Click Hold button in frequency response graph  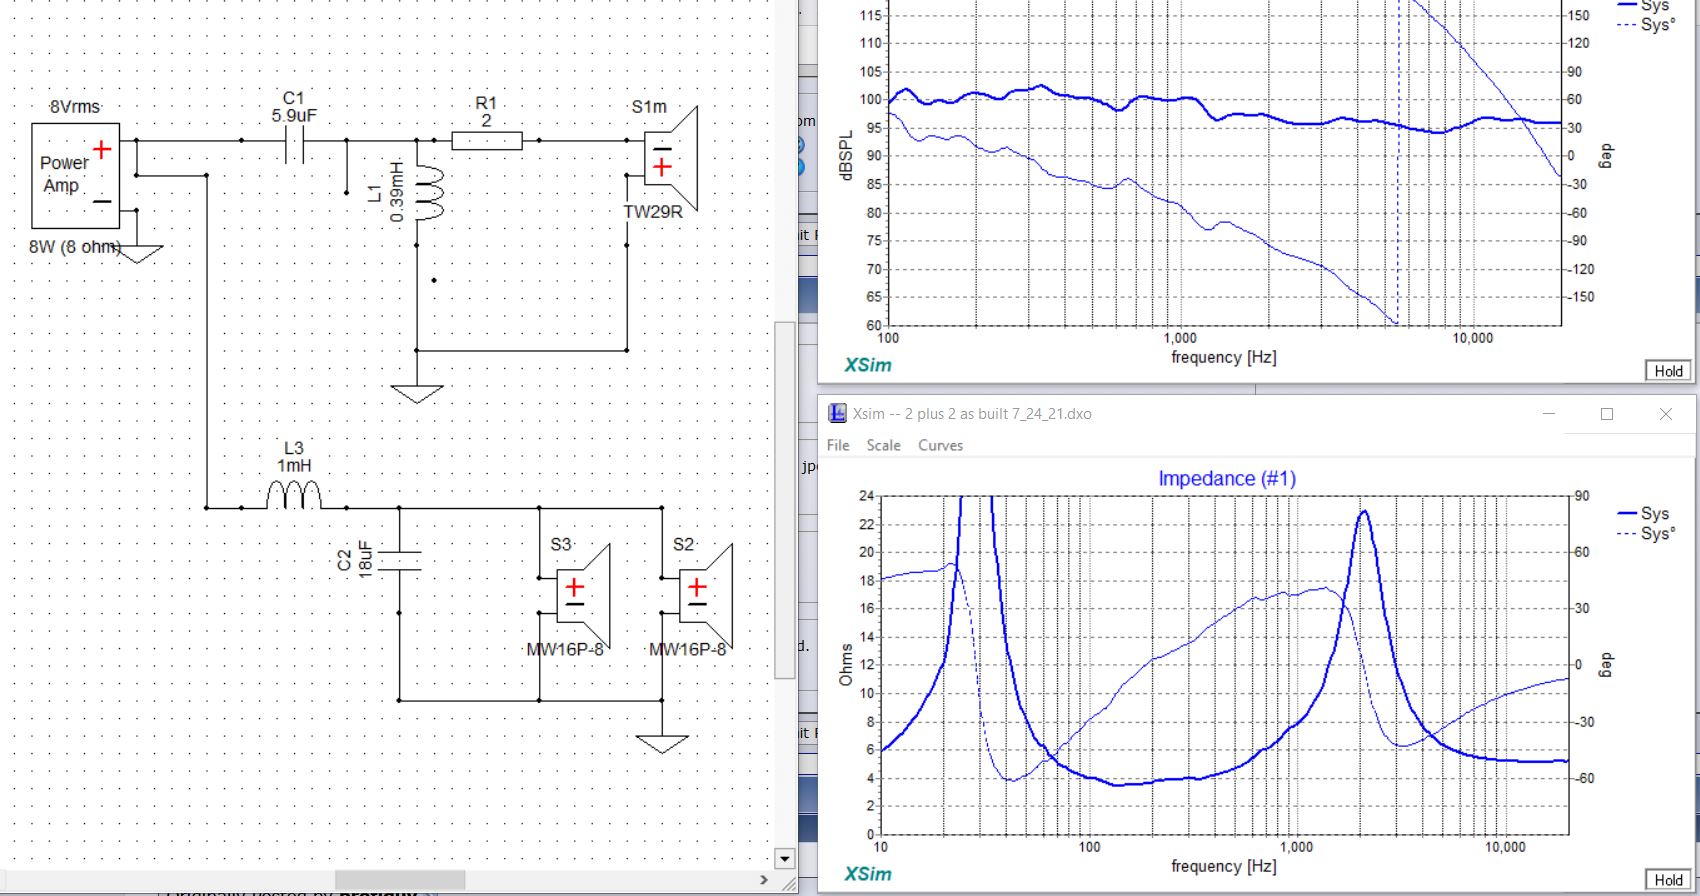point(1668,371)
